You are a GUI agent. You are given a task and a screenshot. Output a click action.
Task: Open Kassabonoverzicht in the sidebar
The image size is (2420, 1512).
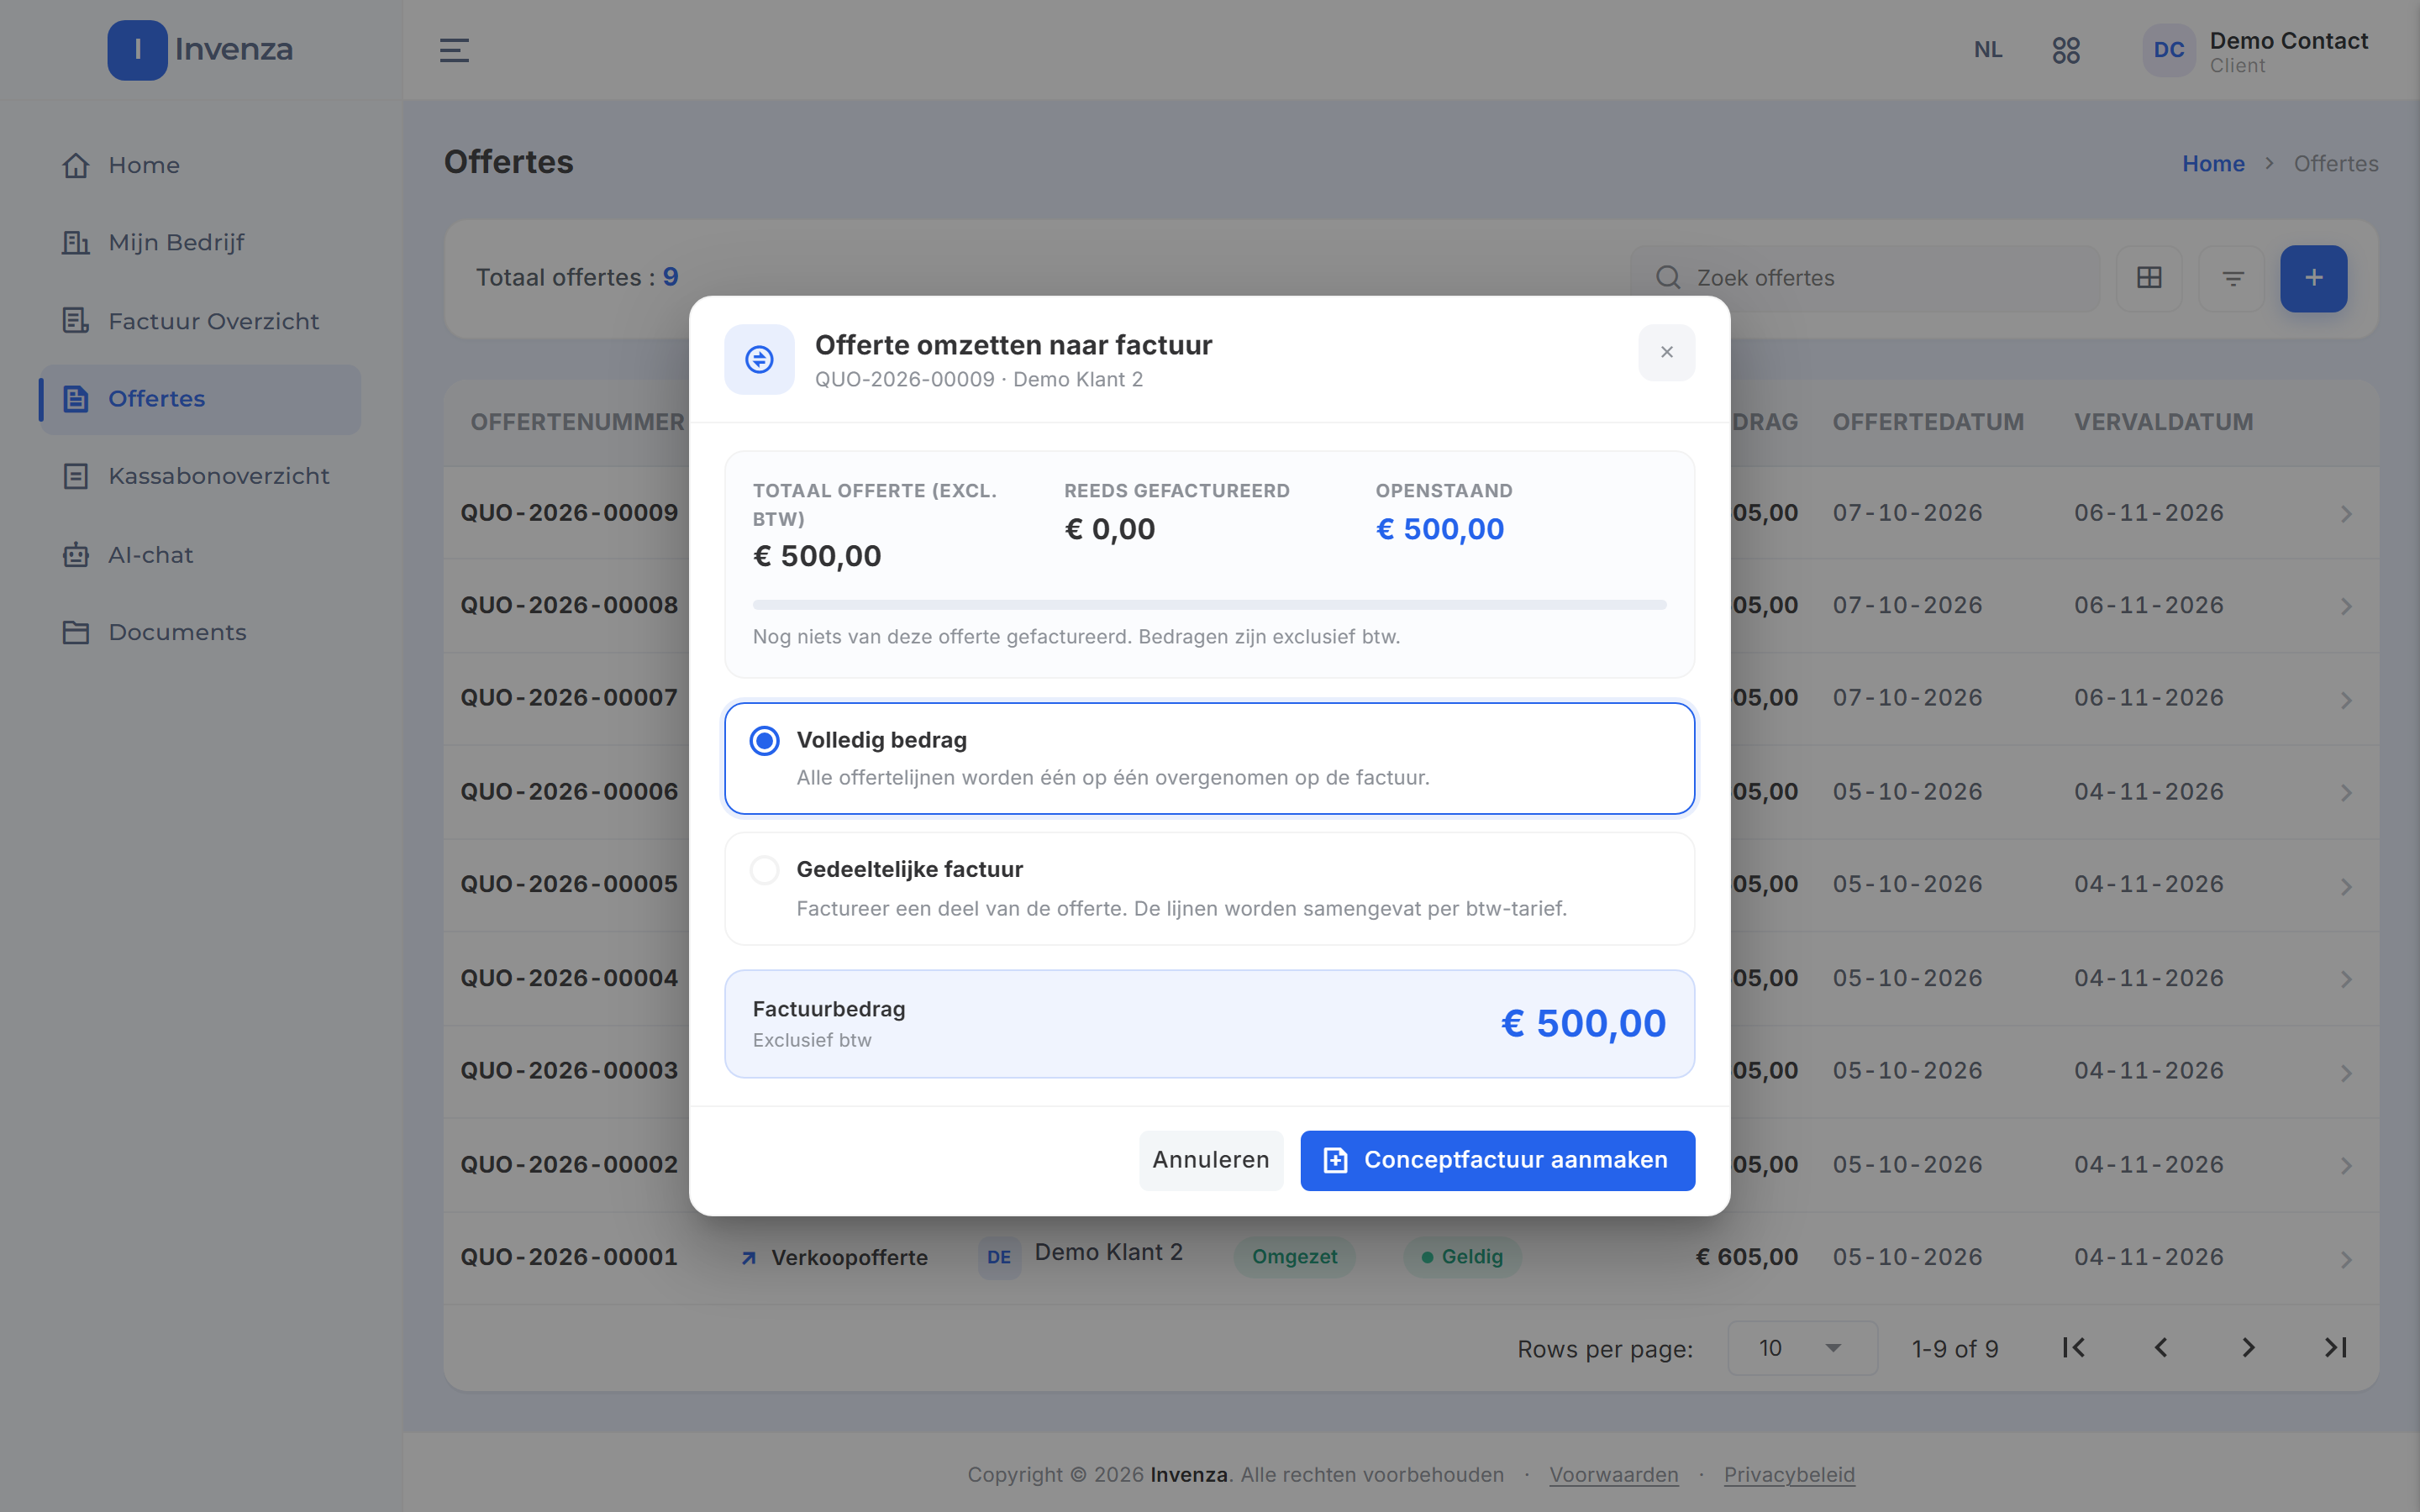(x=200, y=476)
